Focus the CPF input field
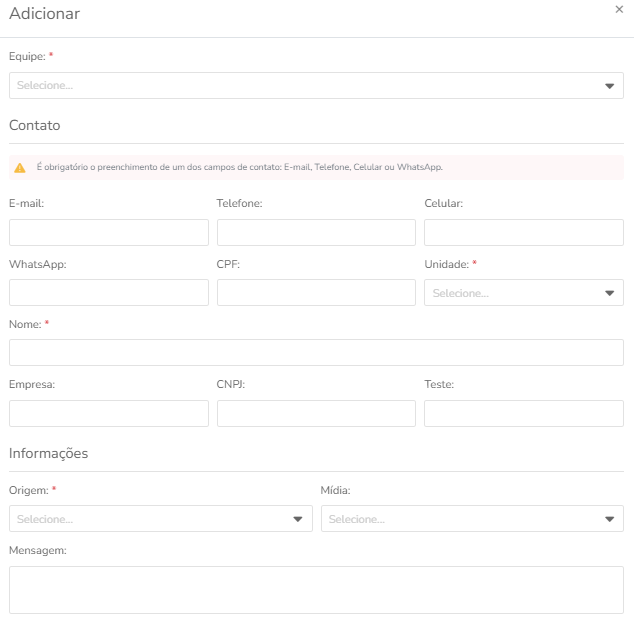 pos(316,292)
